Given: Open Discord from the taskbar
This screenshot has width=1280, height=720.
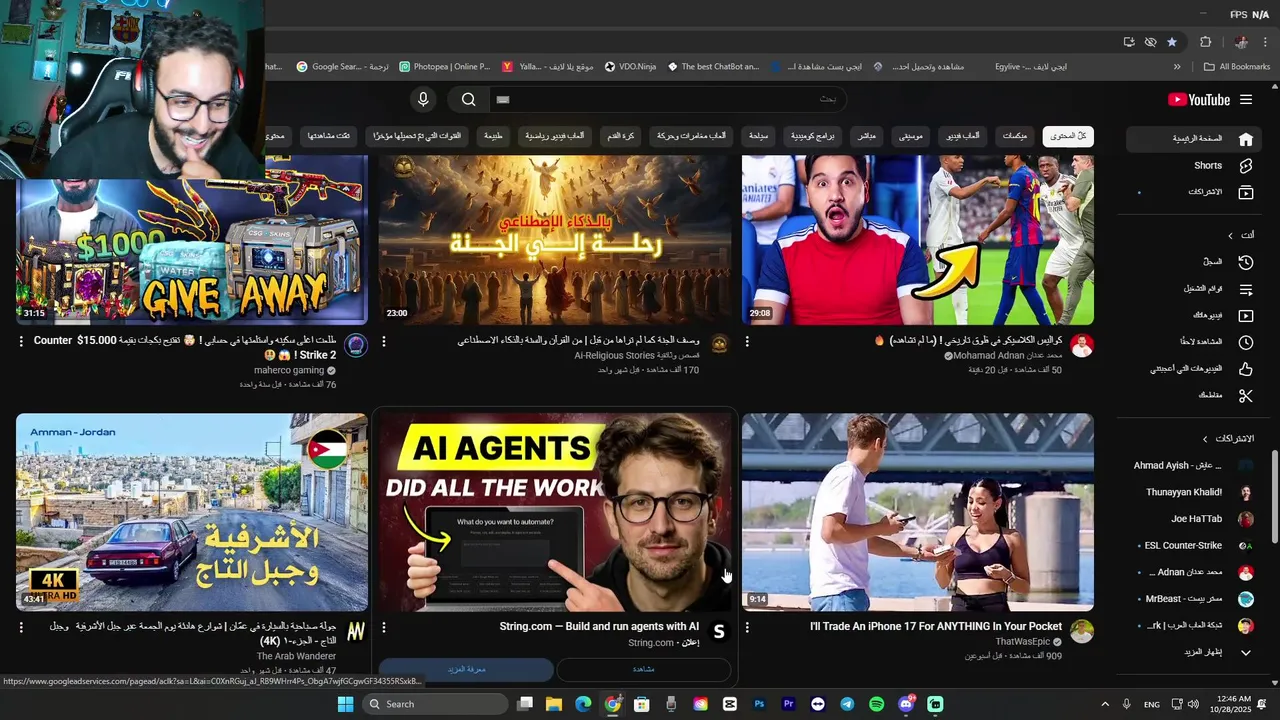Looking at the screenshot, I should point(906,704).
